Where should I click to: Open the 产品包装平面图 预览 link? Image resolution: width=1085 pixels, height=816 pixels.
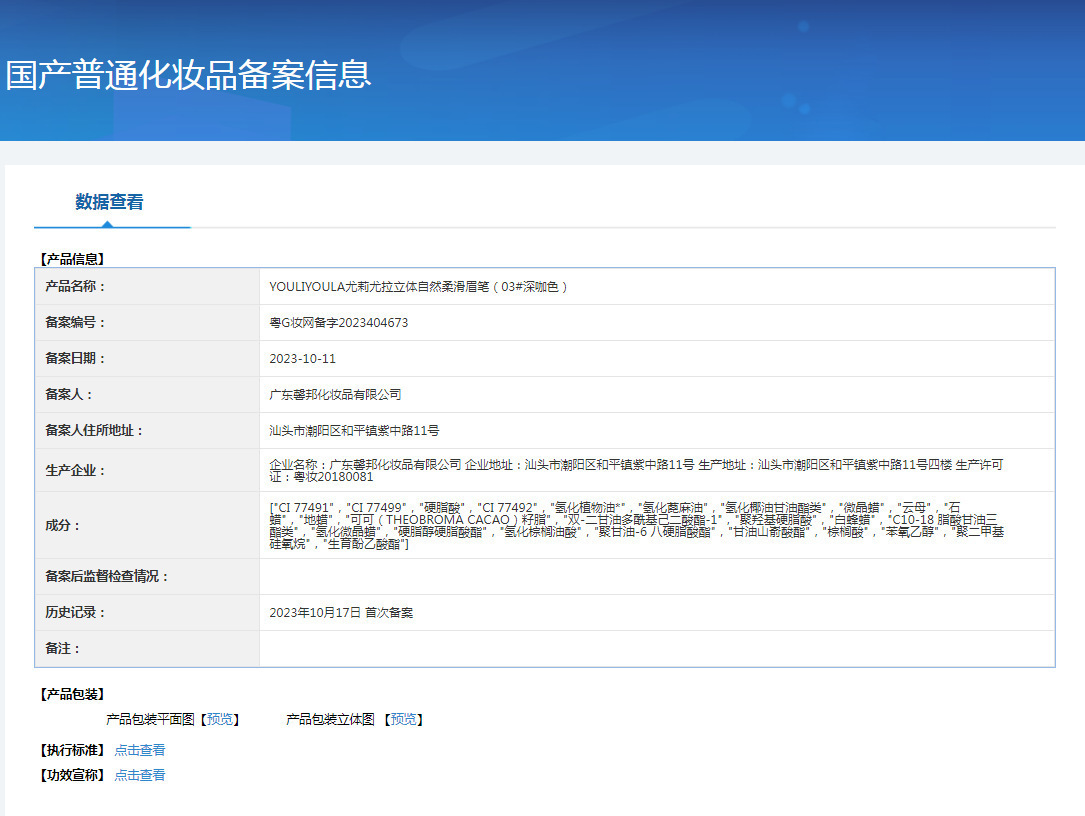coord(220,720)
